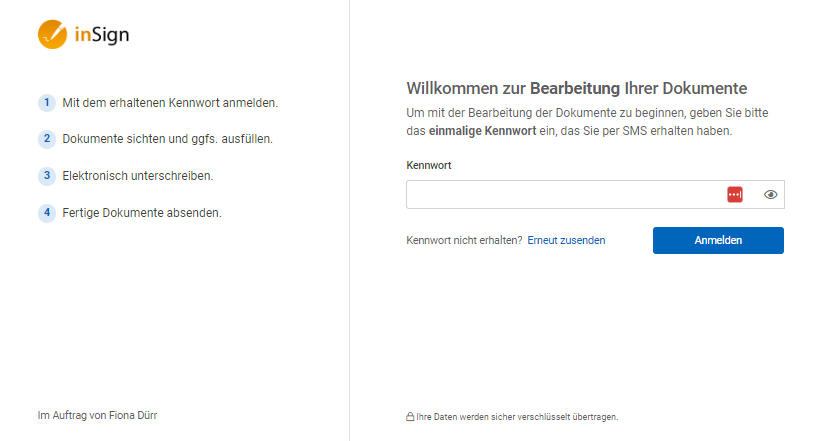Click the step 2 number badge
Screen dimensions: 838x441
tap(47, 139)
